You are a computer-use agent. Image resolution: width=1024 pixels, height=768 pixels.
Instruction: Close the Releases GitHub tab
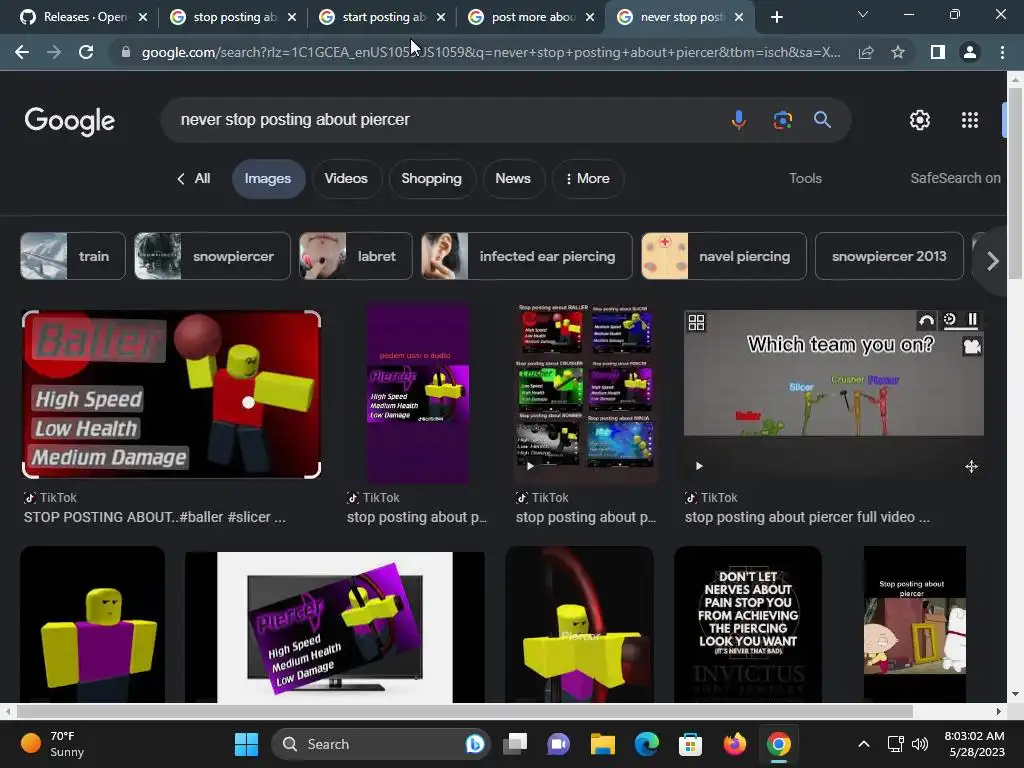[x=143, y=17]
